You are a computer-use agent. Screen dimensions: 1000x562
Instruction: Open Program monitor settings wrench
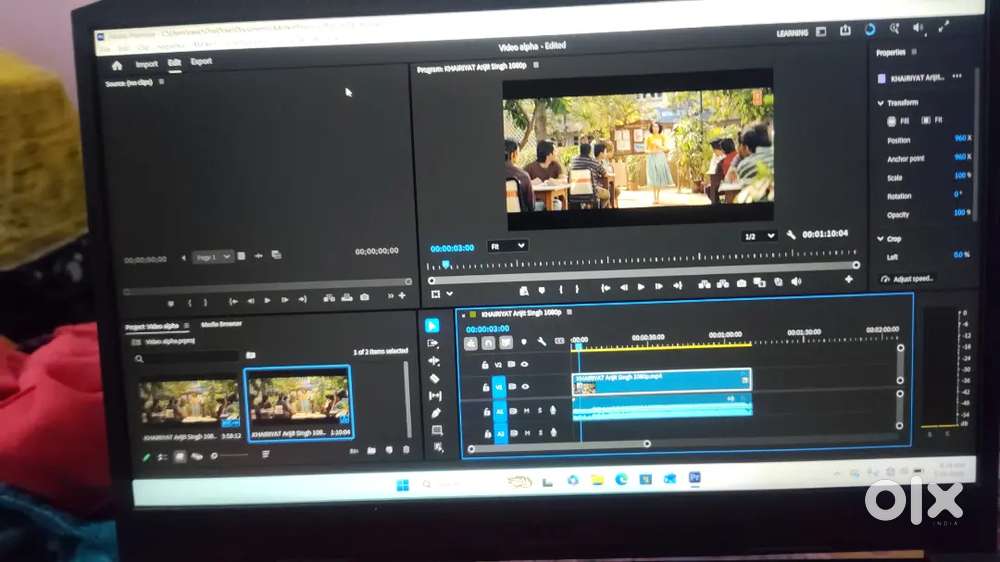791,235
